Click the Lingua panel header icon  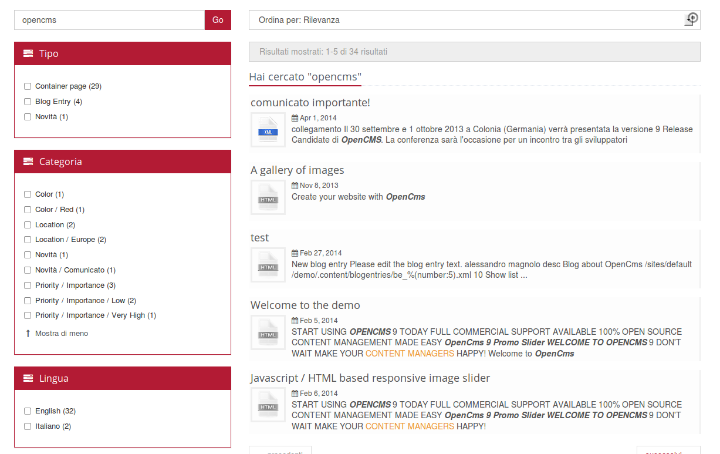(28, 378)
